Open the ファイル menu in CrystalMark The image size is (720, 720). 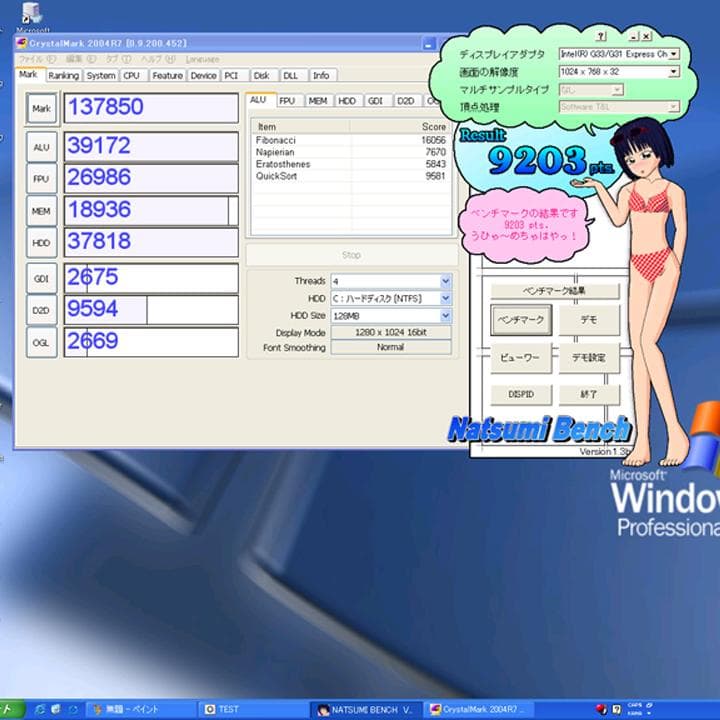coord(37,59)
